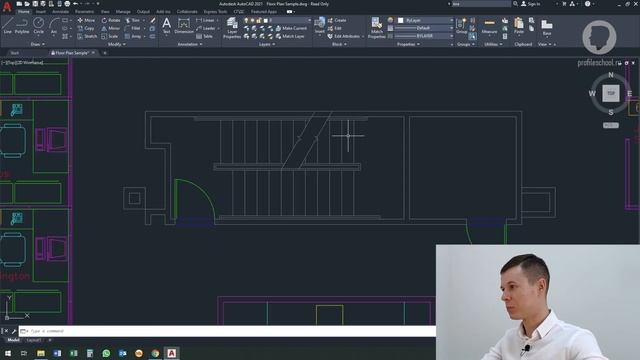This screenshot has height=360, width=640.
Task: Expand the Block panel
Action: click(339, 44)
